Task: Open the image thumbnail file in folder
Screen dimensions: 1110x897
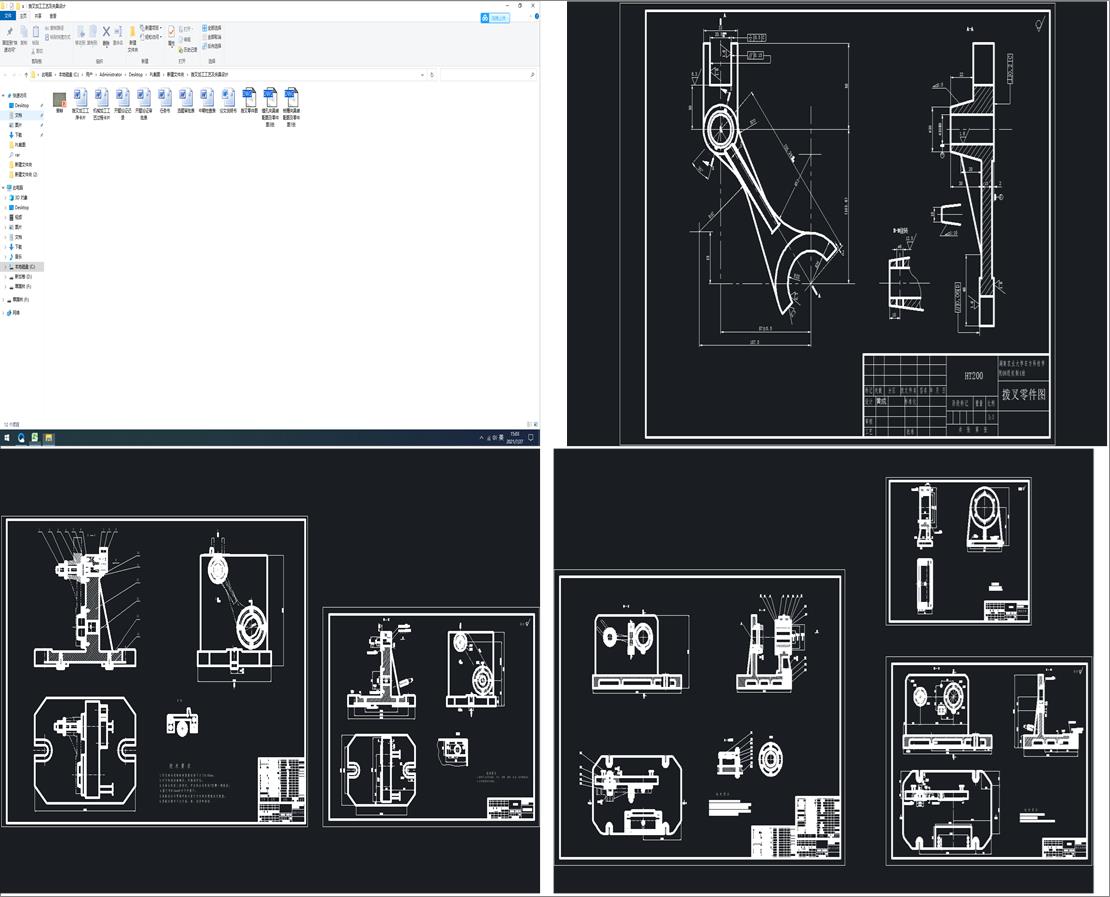Action: pos(59,99)
